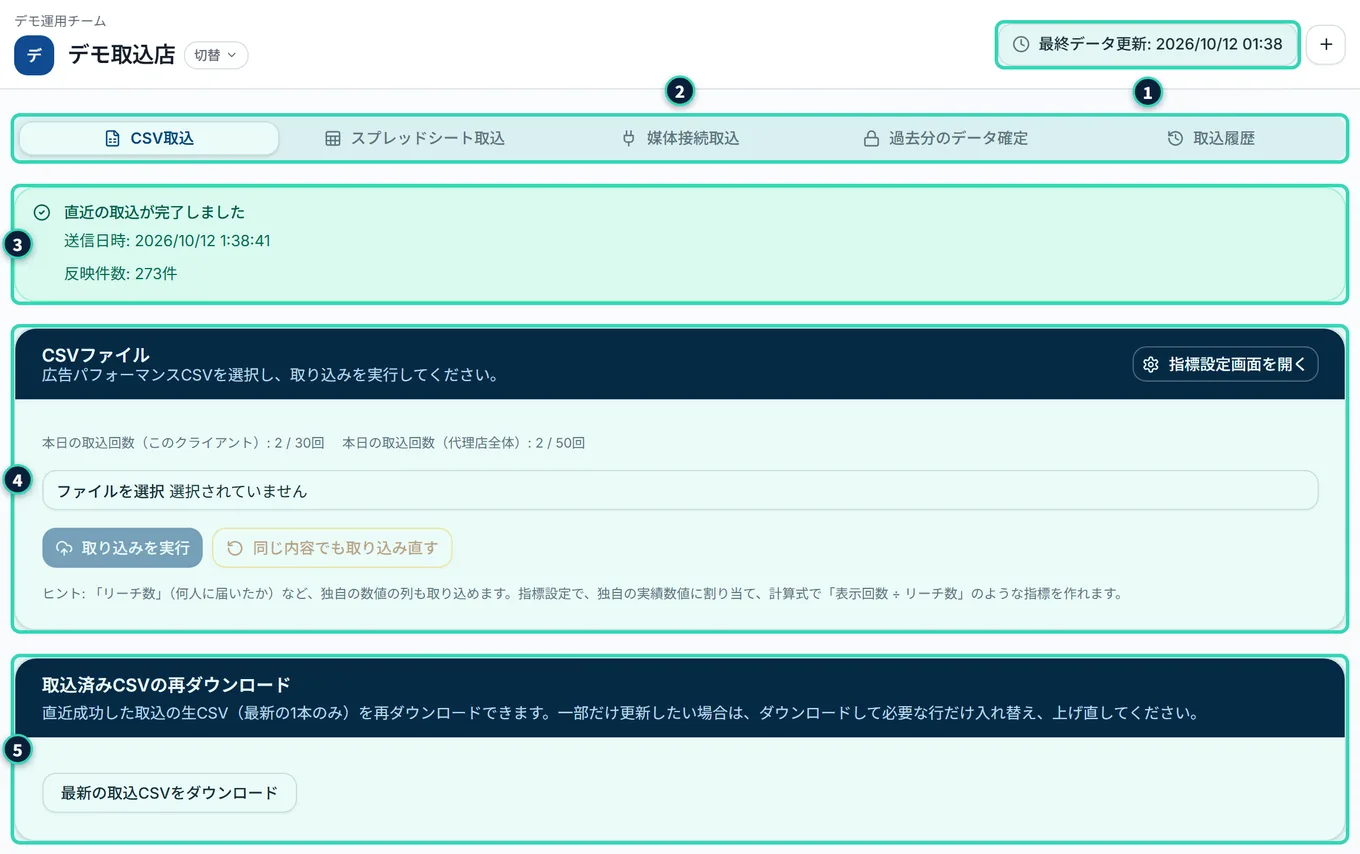
Task: Click the CSVファイル section heading
Action: coord(96,354)
